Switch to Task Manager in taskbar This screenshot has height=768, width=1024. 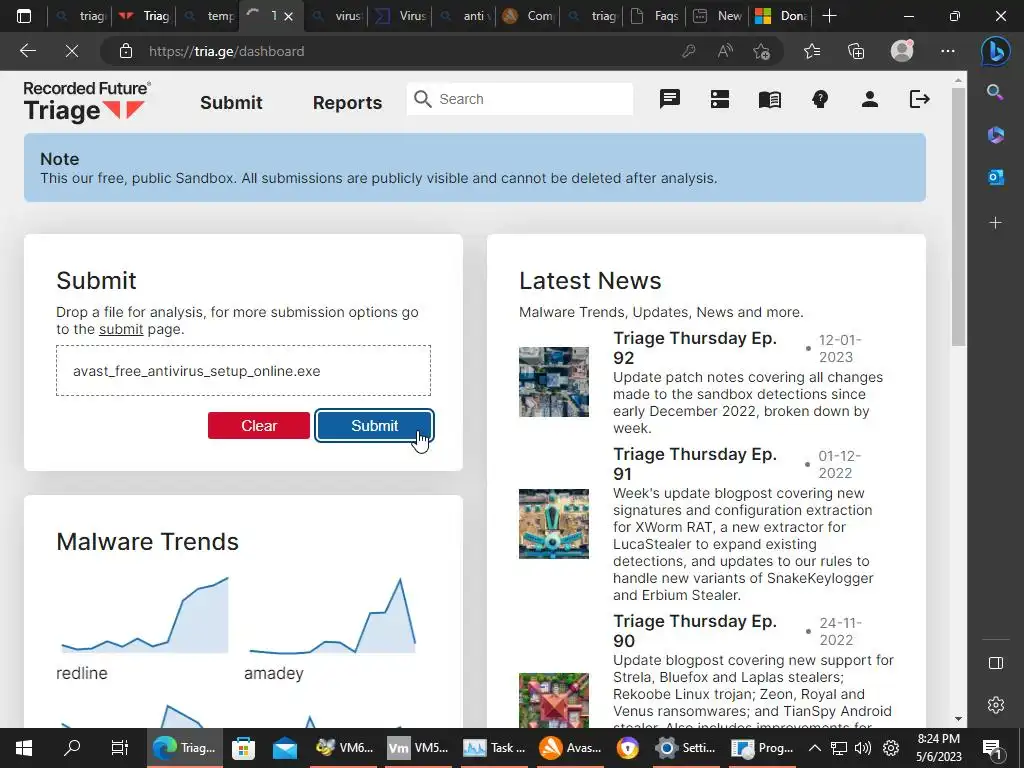494,748
